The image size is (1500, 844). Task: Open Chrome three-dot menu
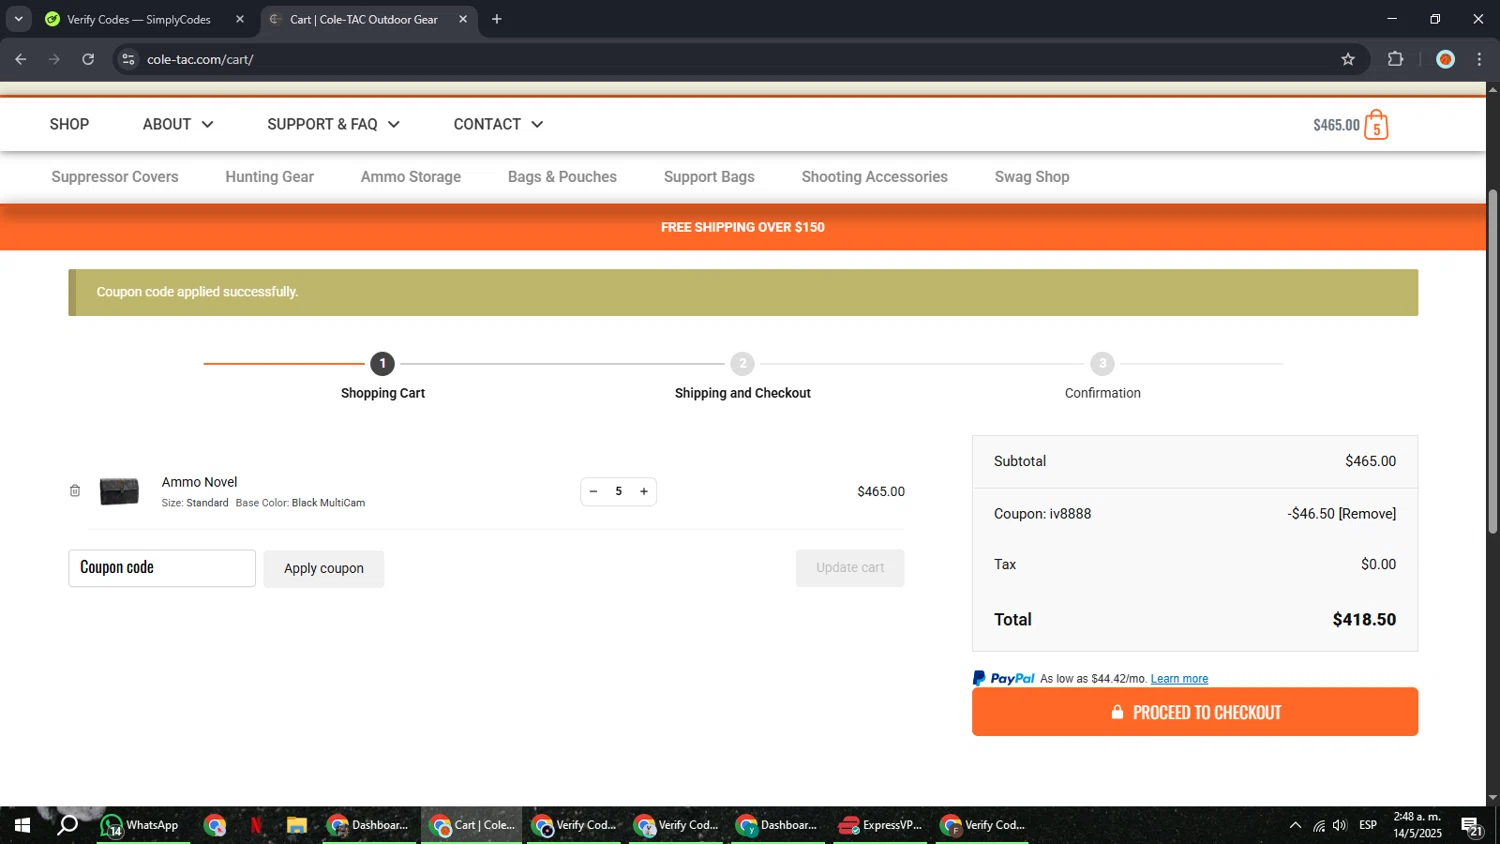click(1479, 59)
